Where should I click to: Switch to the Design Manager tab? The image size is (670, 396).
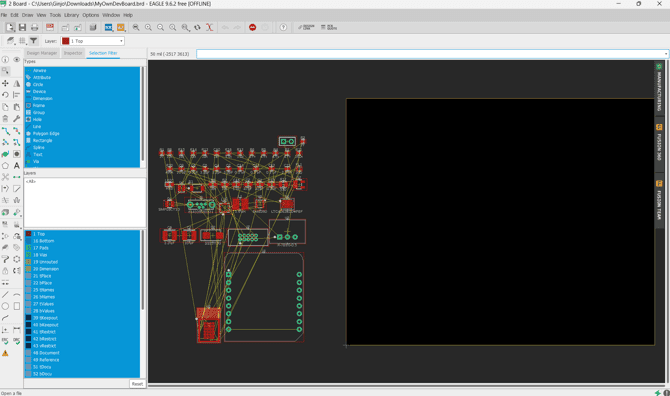(42, 53)
